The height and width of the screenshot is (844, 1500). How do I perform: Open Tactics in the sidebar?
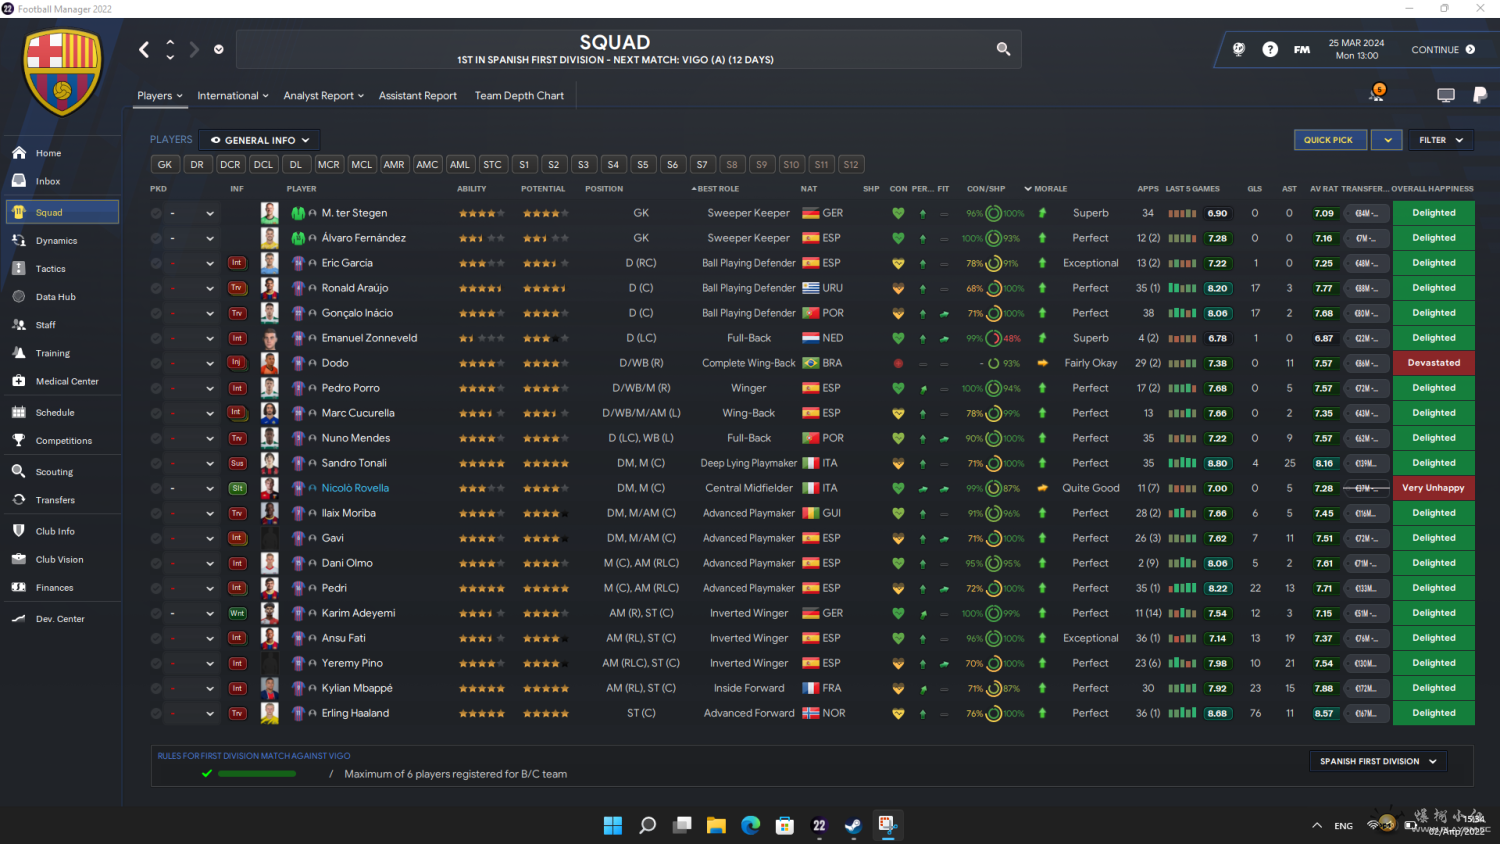pos(50,269)
